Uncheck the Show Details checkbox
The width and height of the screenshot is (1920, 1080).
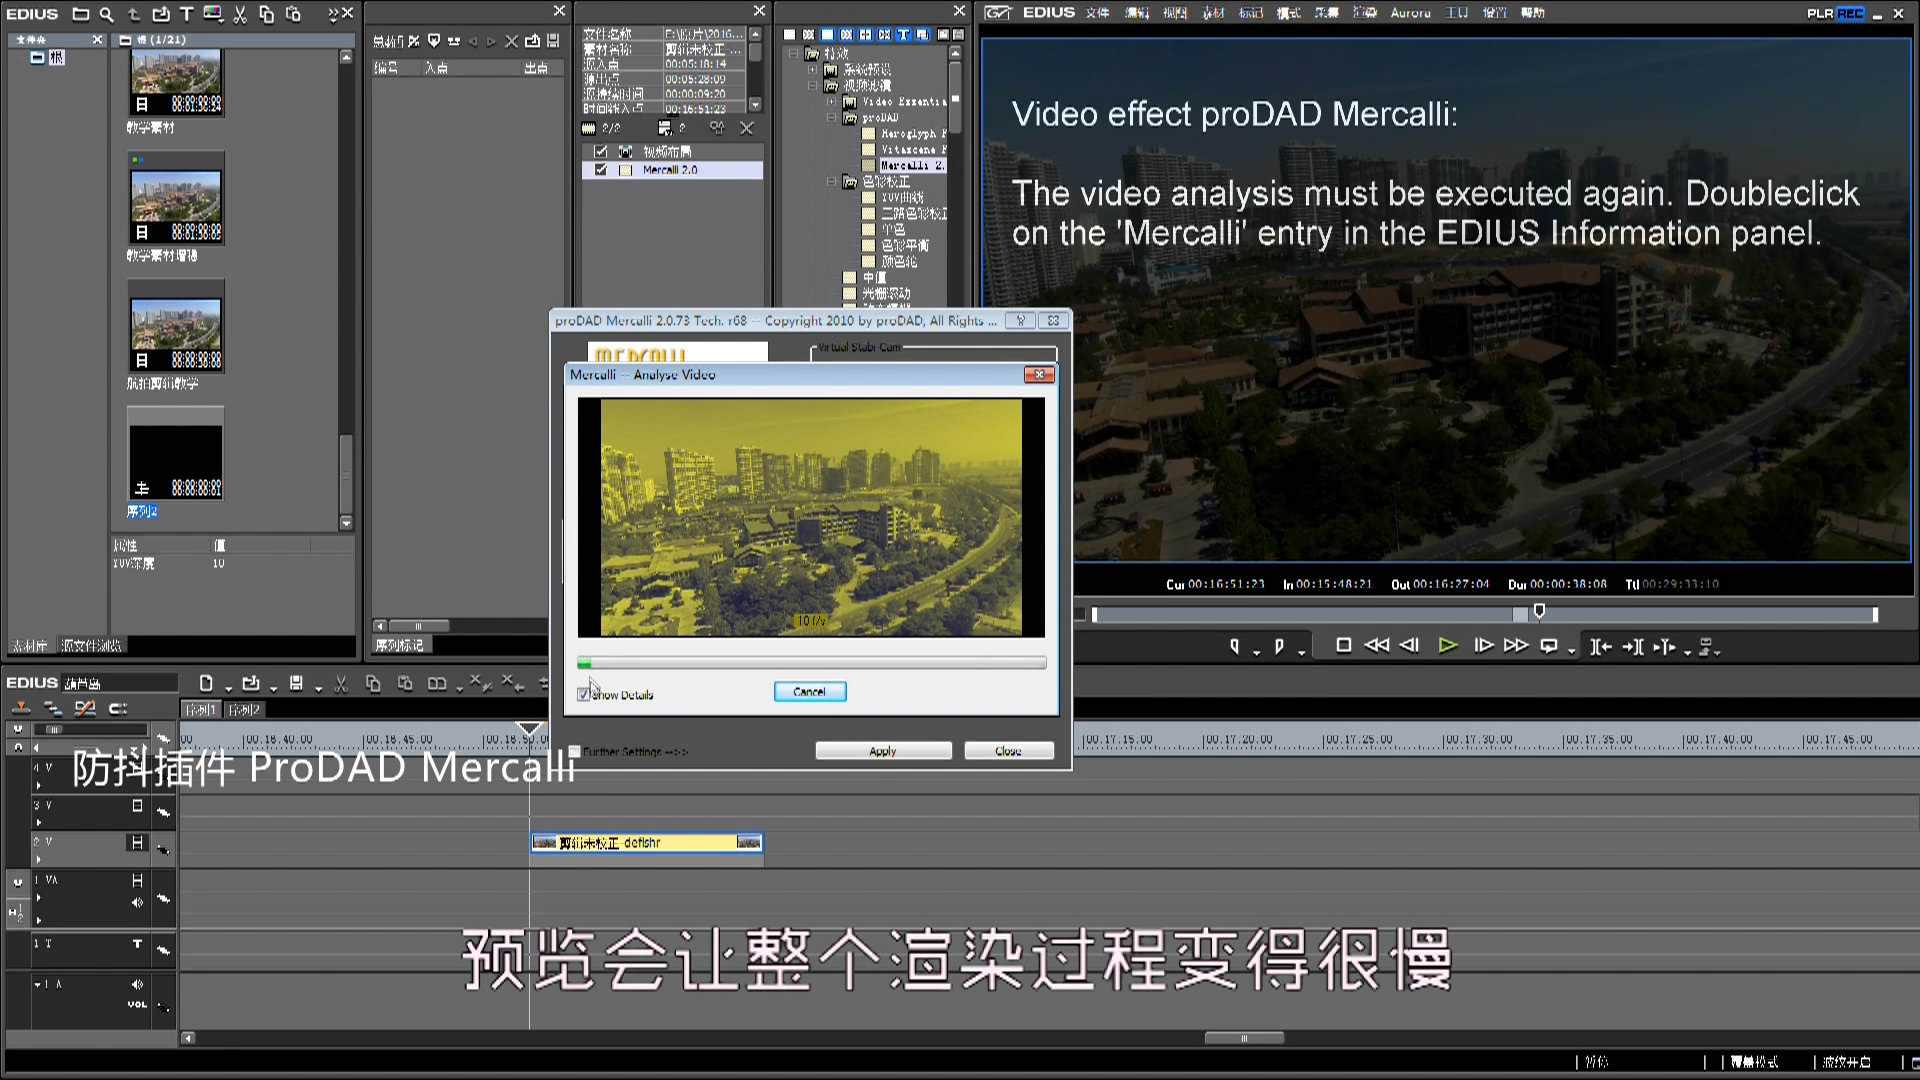pyautogui.click(x=584, y=694)
